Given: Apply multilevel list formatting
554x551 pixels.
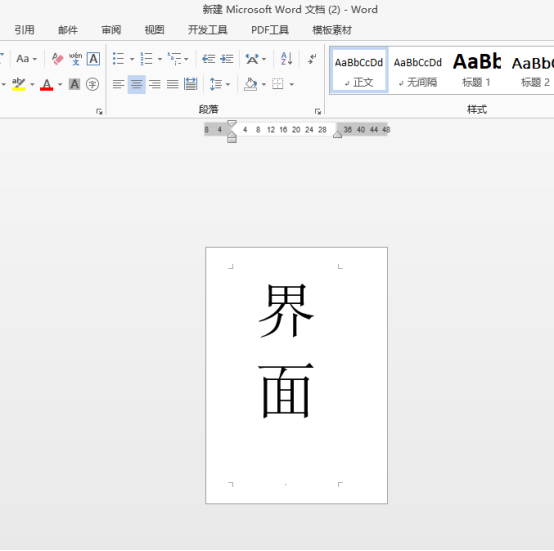Looking at the screenshot, I should (x=175, y=59).
